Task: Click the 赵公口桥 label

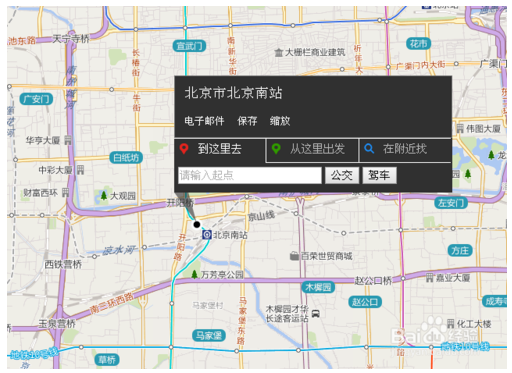Action: pos(373,281)
